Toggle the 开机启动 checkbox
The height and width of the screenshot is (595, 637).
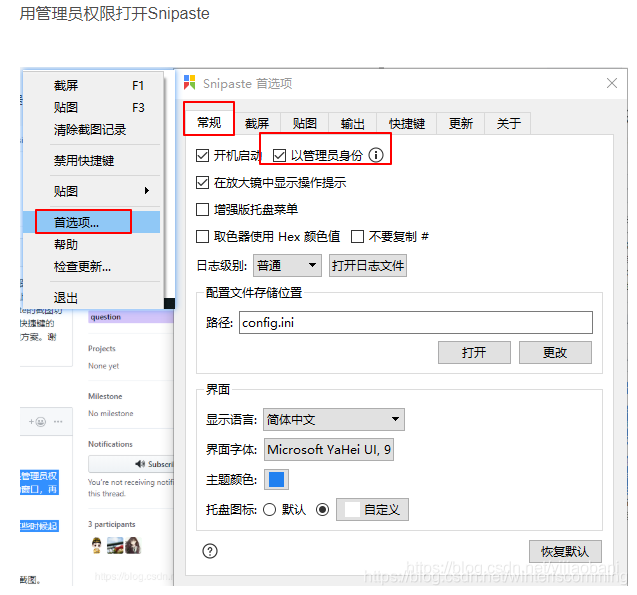[202, 155]
